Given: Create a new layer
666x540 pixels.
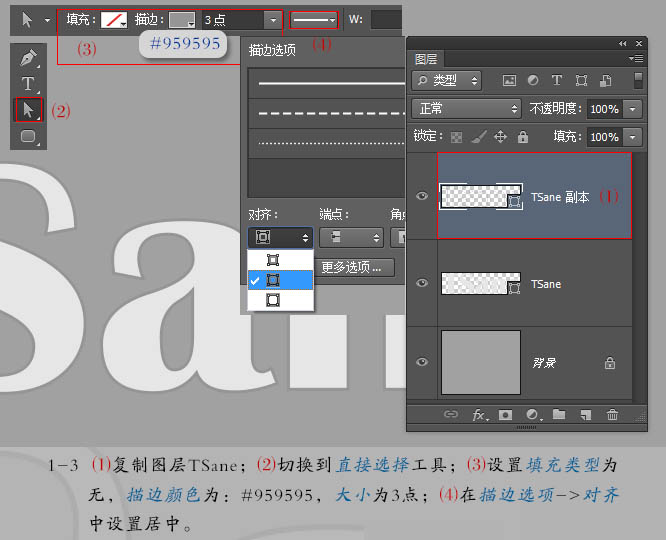Looking at the screenshot, I should [586, 415].
